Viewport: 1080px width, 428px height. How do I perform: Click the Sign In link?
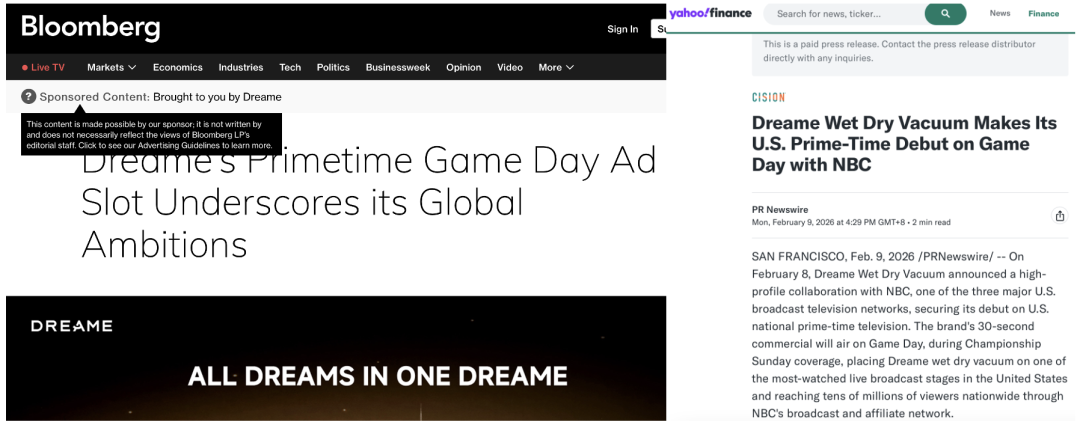click(x=622, y=29)
